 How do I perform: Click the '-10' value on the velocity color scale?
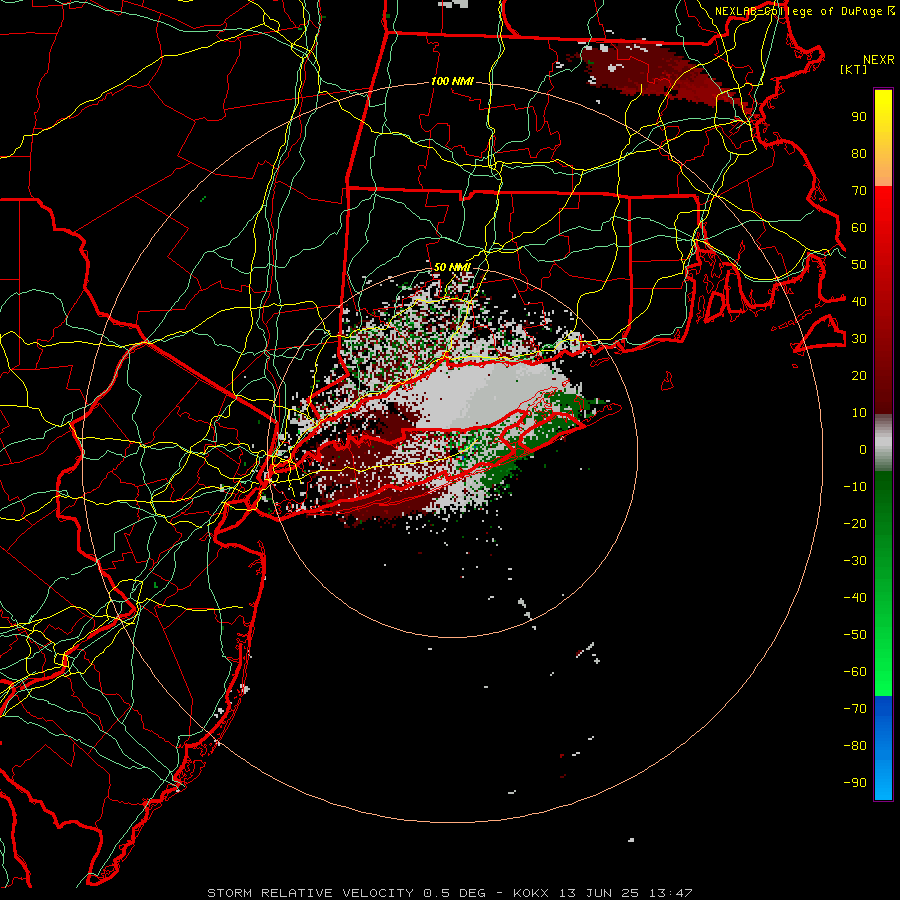pos(855,487)
